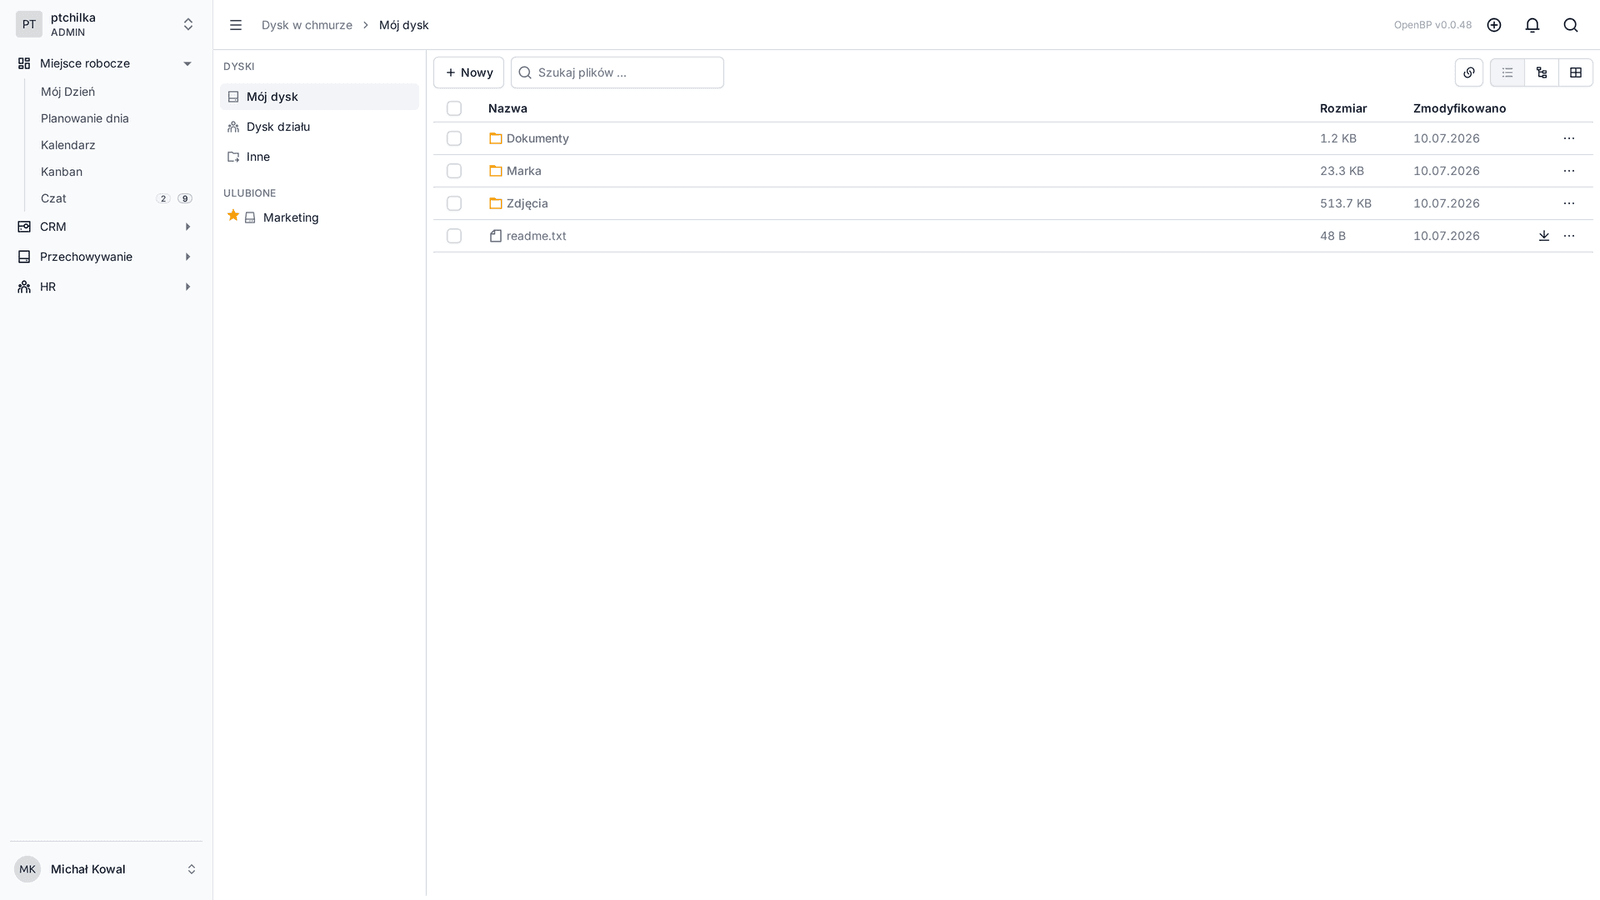Click the Zdjęcia folder icon
The width and height of the screenshot is (1600, 900).
click(495, 203)
